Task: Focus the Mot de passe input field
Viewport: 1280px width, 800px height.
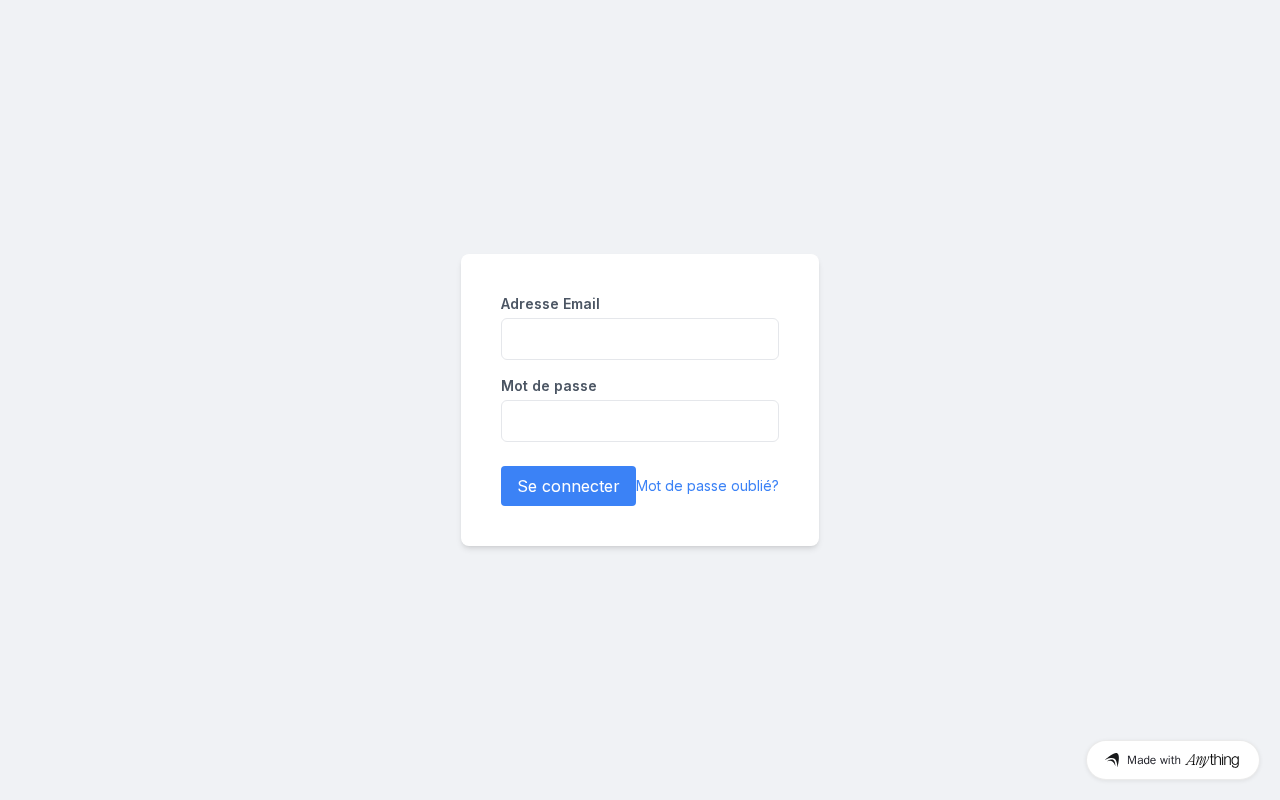Action: pyautogui.click(x=640, y=421)
